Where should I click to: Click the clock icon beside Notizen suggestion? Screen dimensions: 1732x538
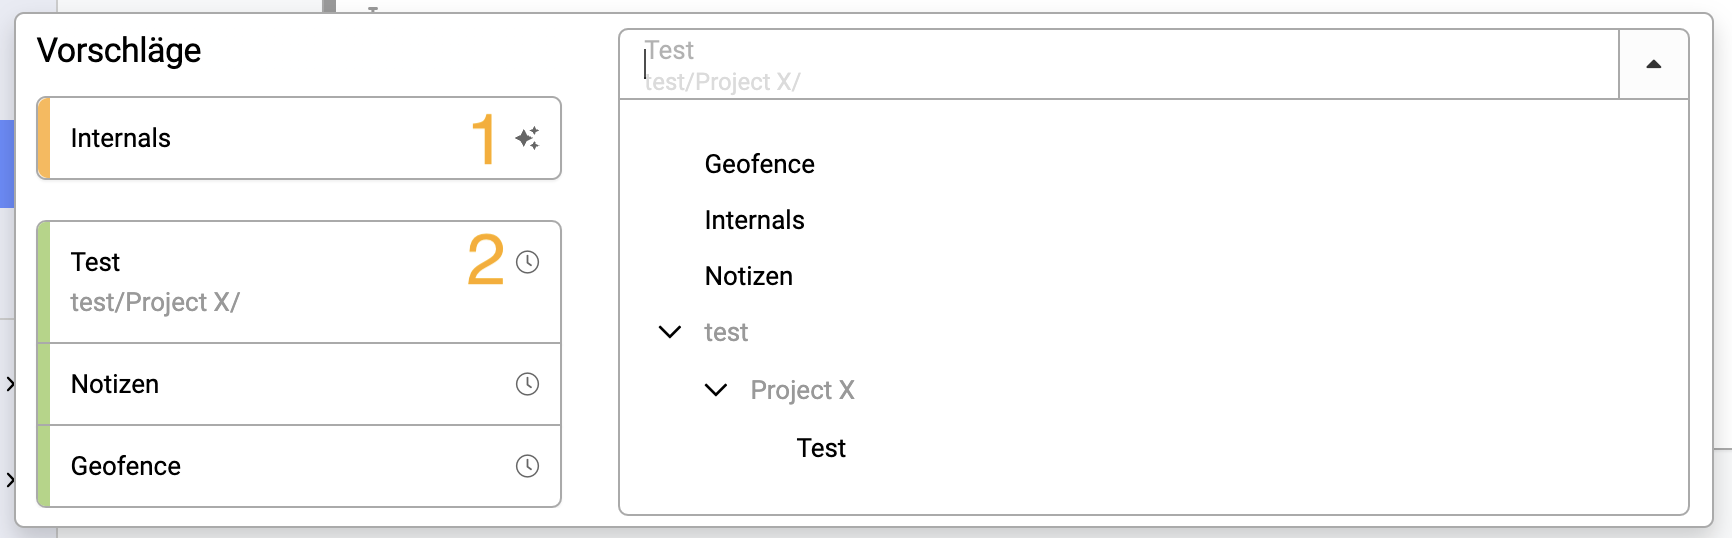pos(527,384)
